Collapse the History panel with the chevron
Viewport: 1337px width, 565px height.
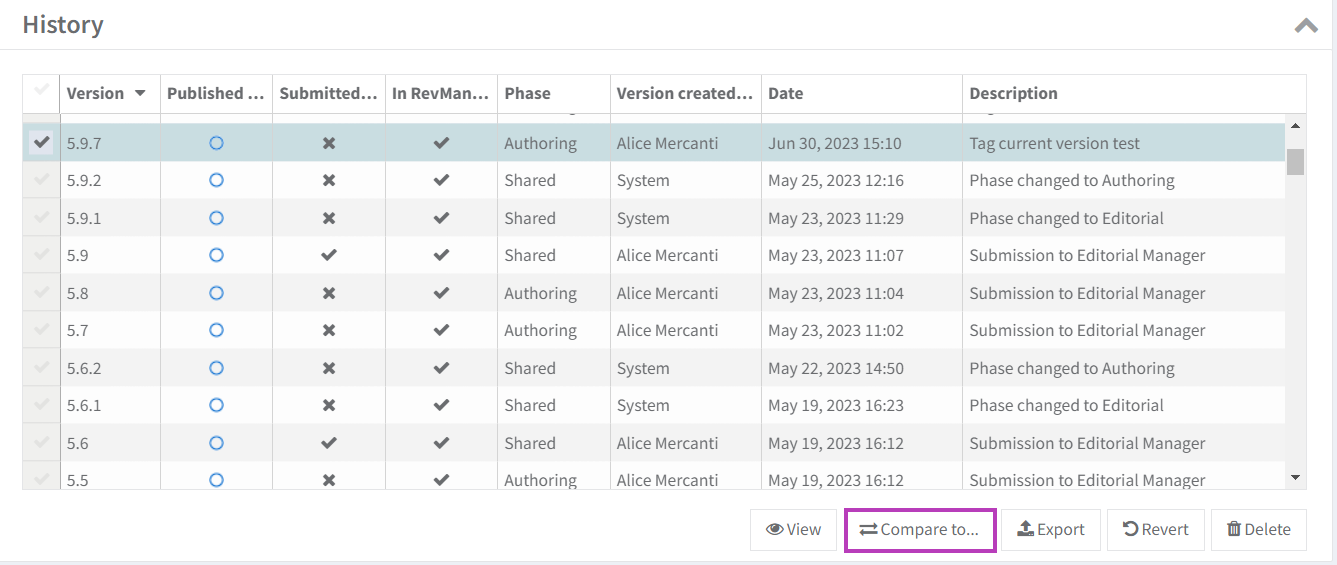pyautogui.click(x=1306, y=26)
